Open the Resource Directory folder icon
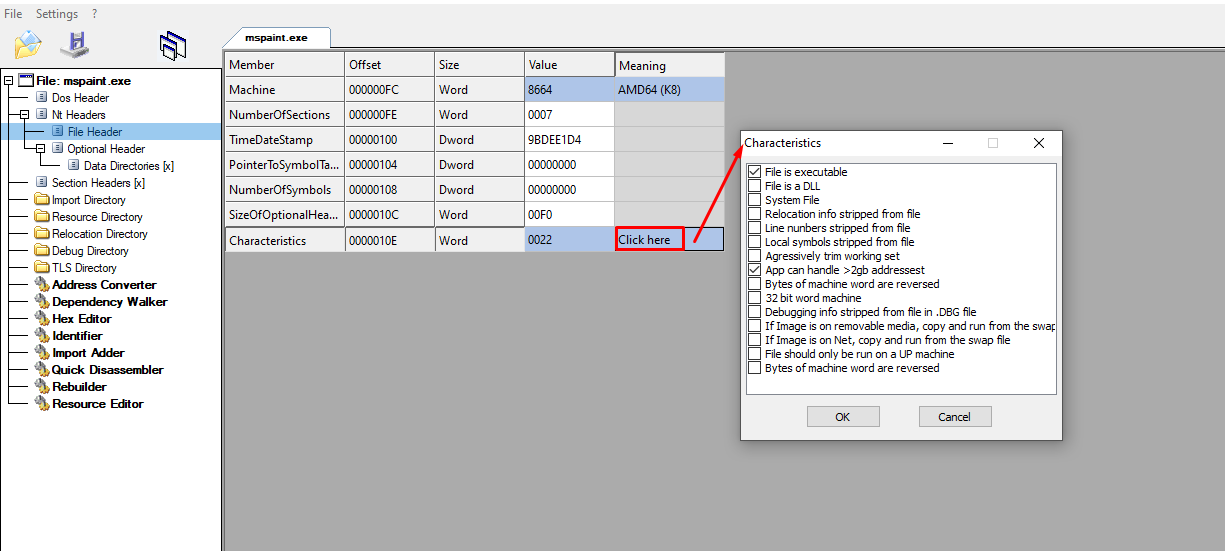Image resolution: width=1225 pixels, height=551 pixels. click(x=42, y=217)
